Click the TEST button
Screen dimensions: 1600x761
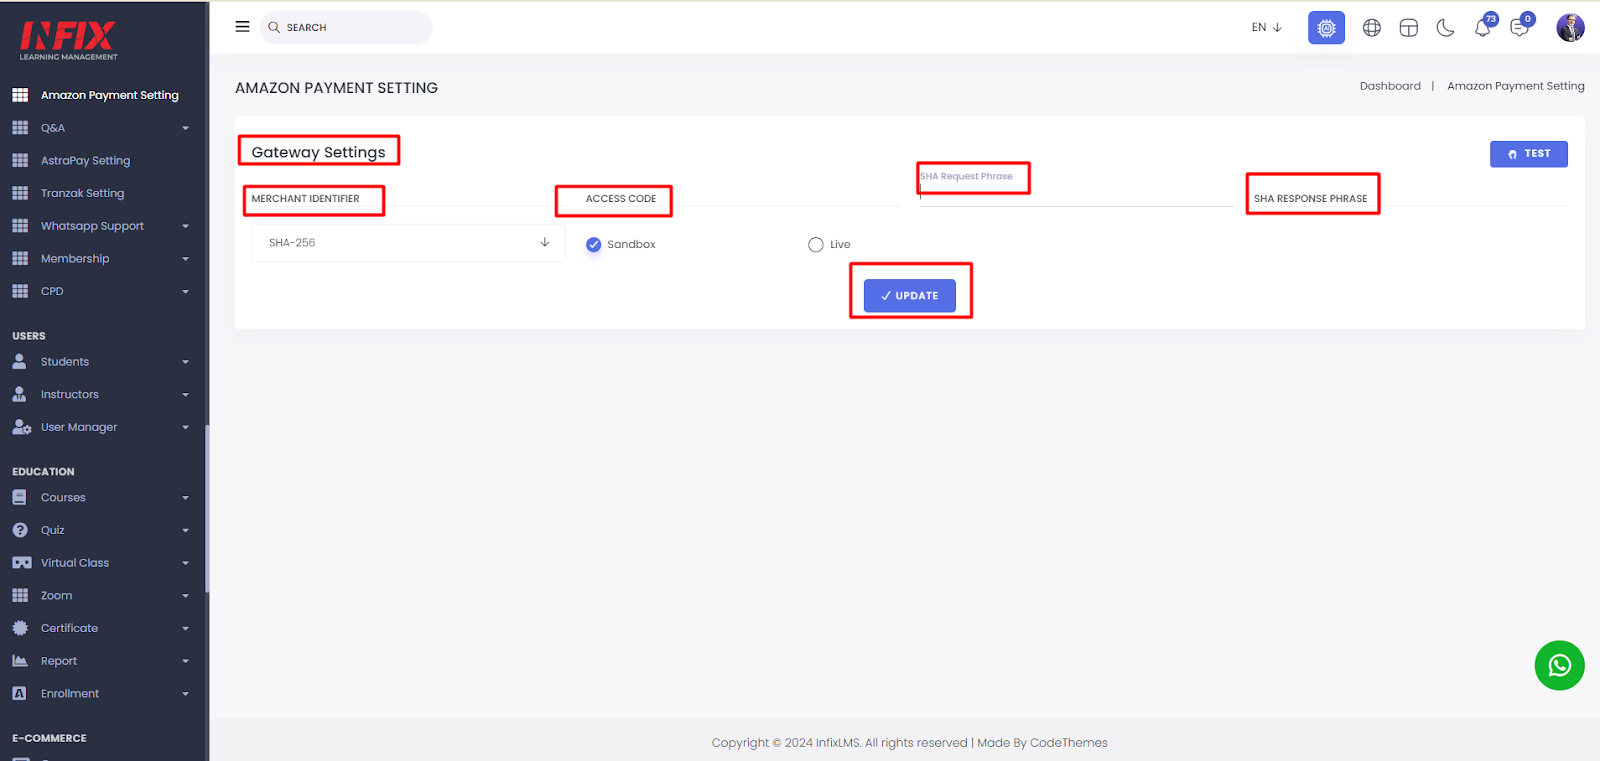coord(1528,154)
